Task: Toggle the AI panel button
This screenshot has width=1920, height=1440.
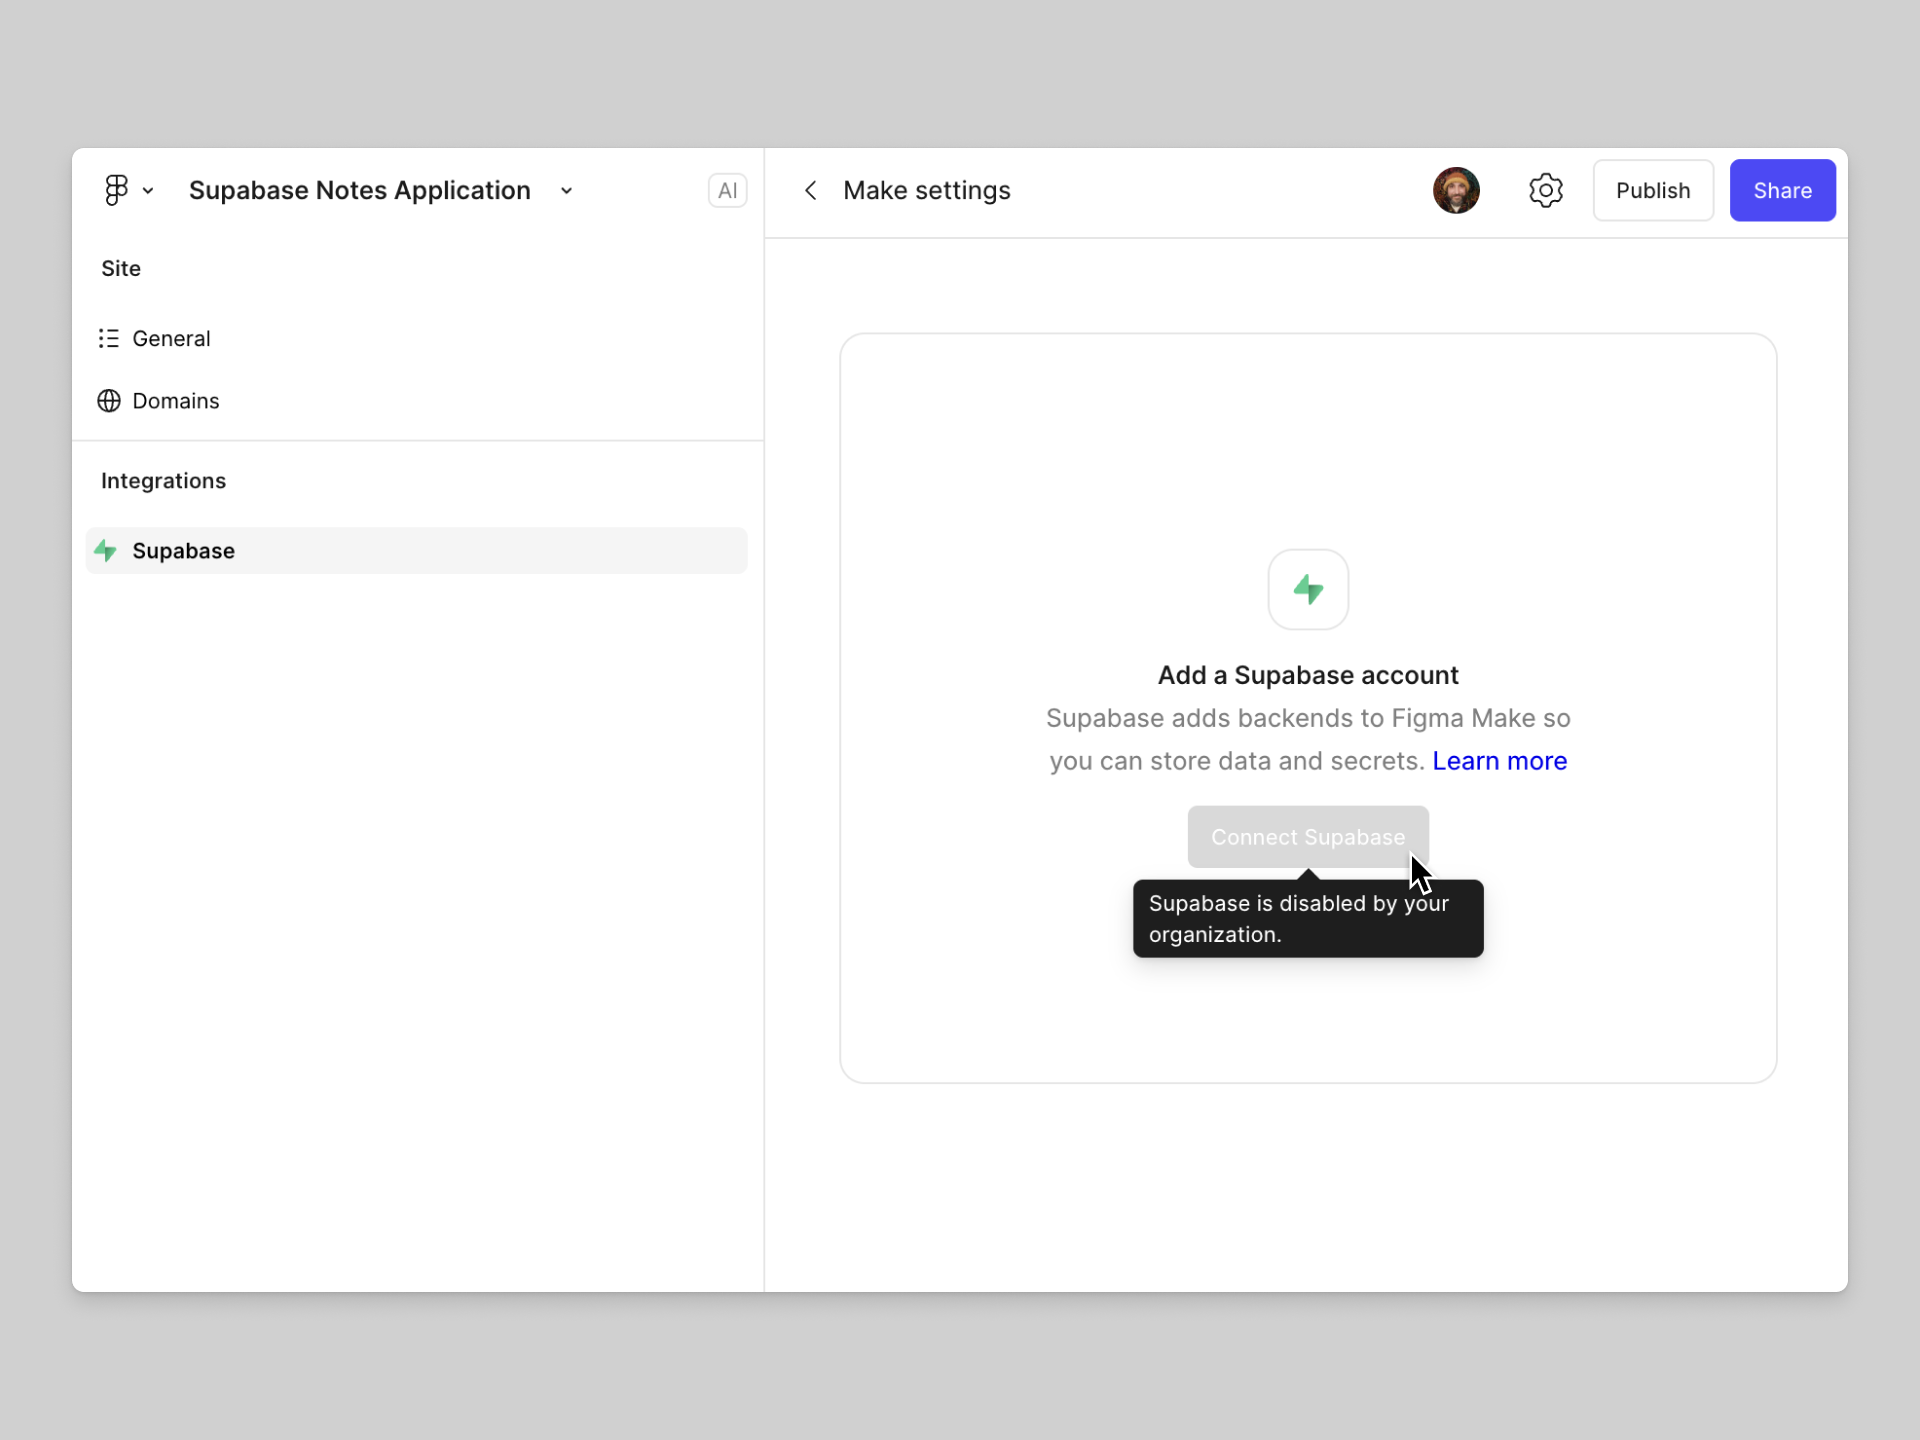Action: [x=727, y=190]
